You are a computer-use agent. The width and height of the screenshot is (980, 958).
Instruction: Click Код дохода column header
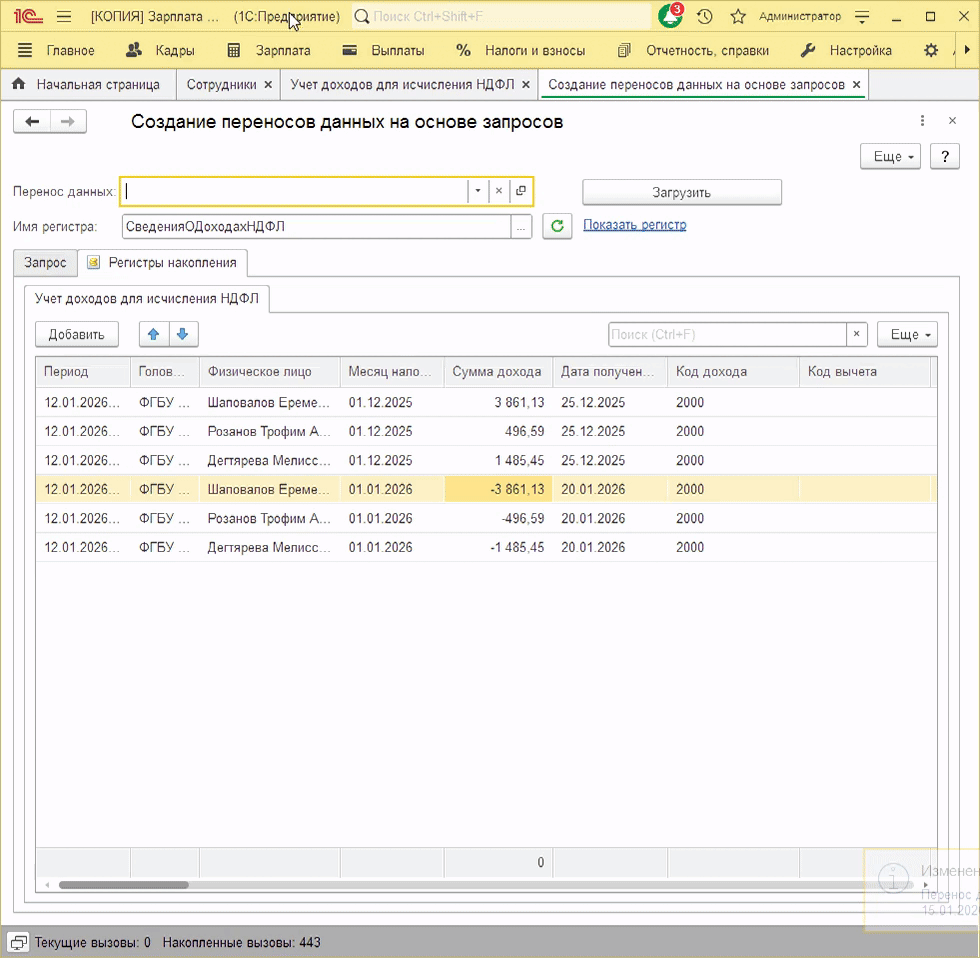click(733, 372)
